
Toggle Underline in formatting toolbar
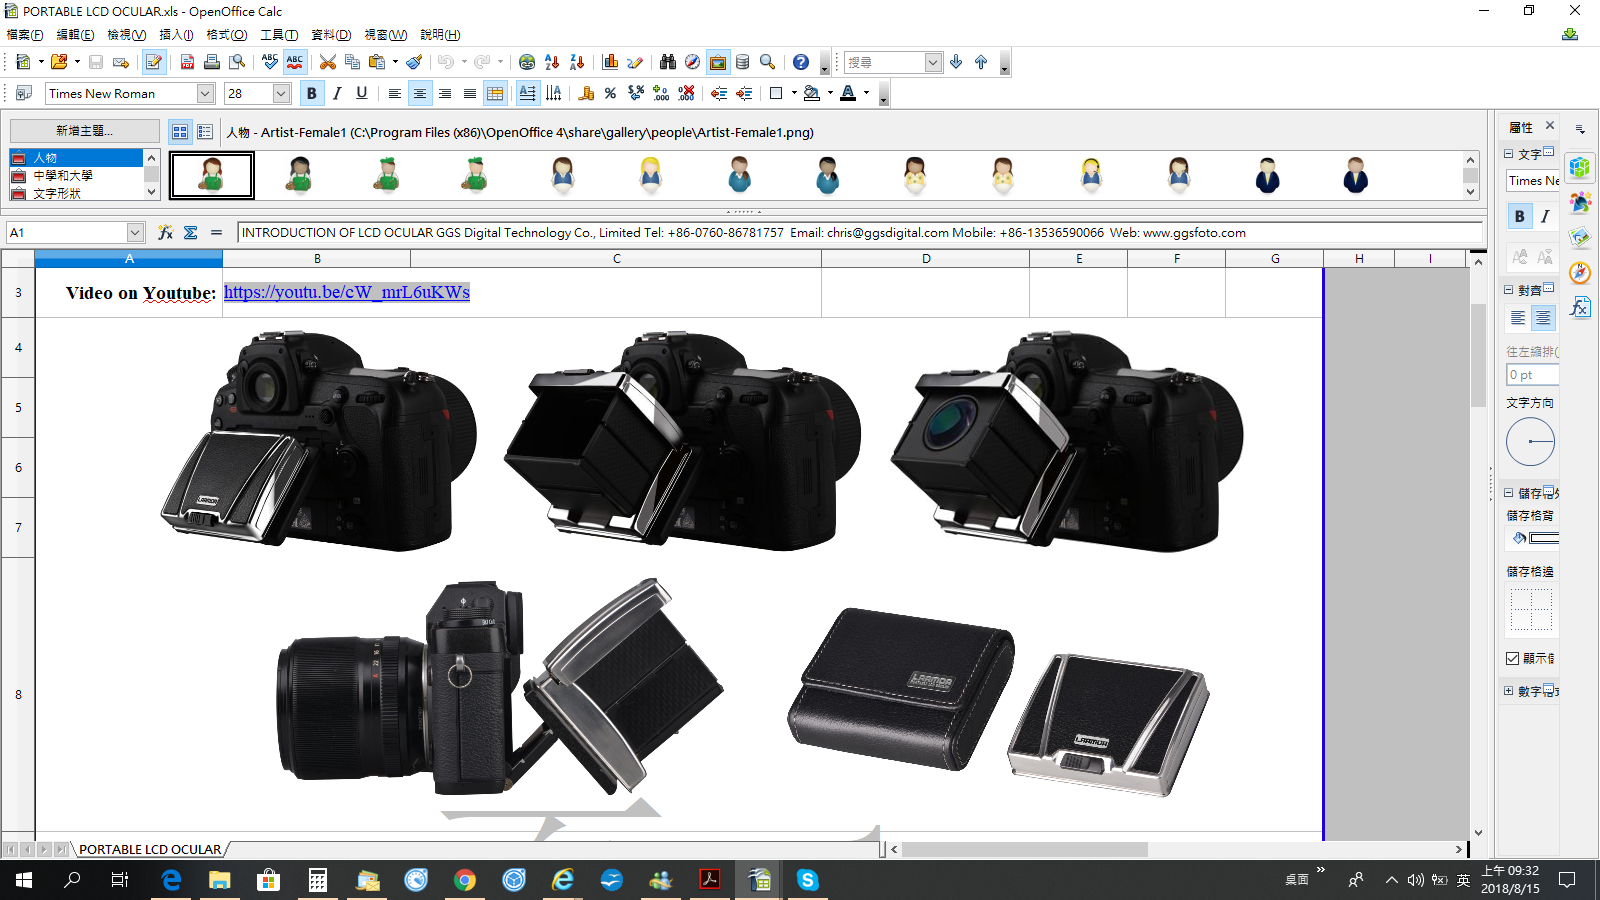tap(362, 93)
